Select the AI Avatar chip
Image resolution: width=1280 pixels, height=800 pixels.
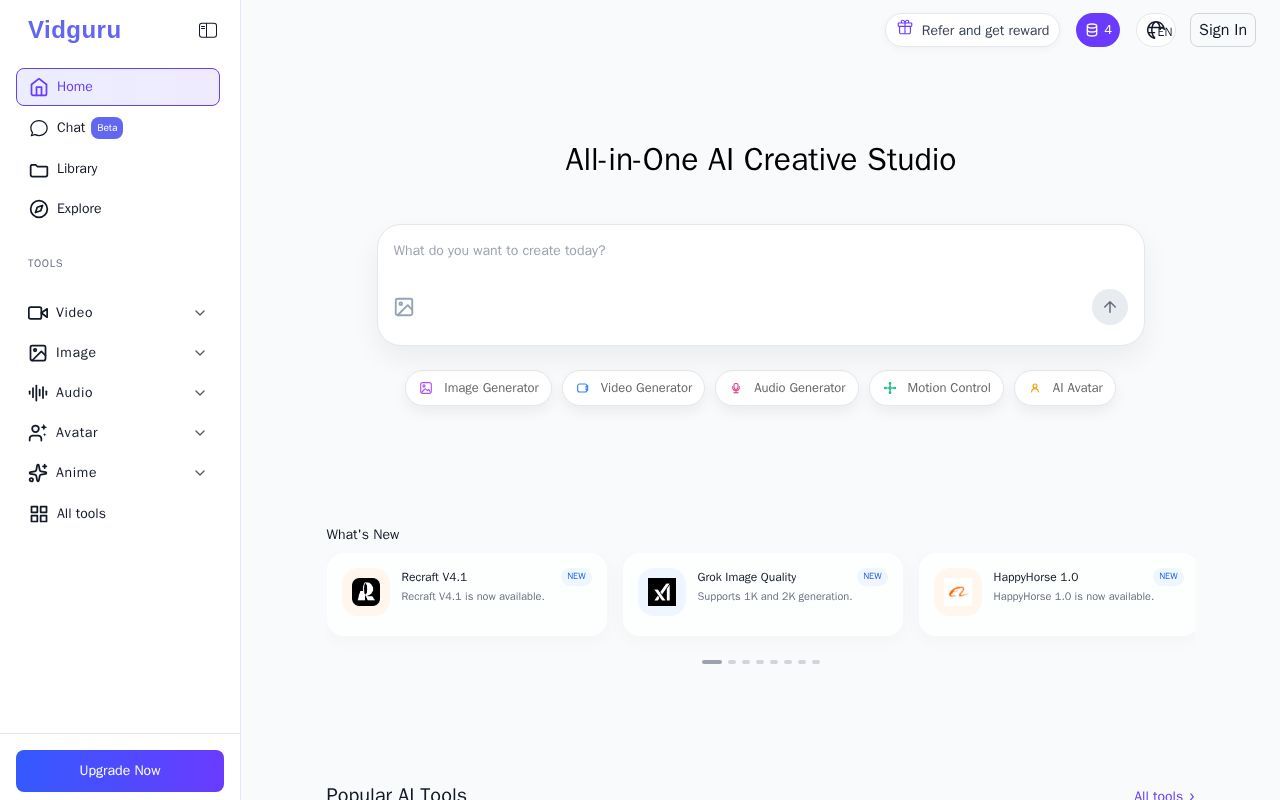tap(1065, 388)
